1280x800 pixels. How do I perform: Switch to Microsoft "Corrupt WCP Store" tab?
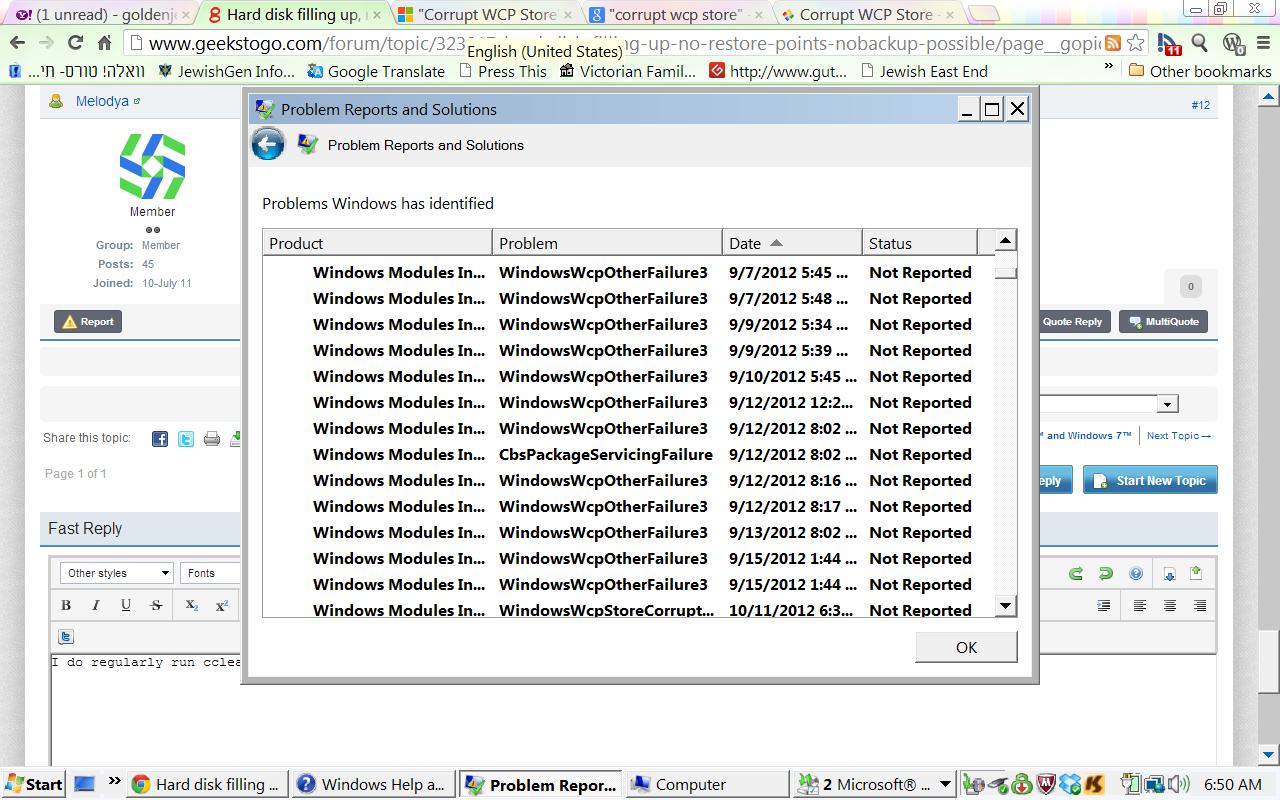[486, 14]
